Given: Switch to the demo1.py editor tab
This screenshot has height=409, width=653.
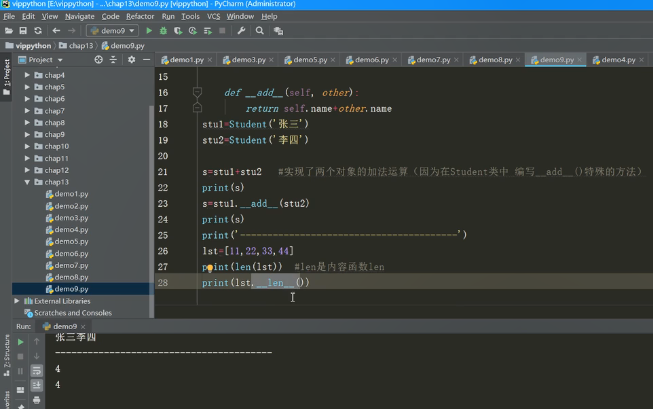Looking at the screenshot, I should point(187,60).
